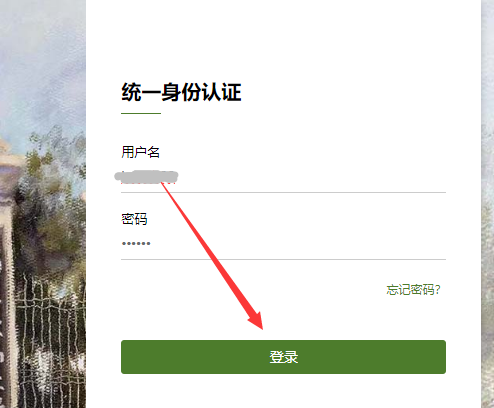Select the masked password dots
494x408 pixels.
[136, 243]
